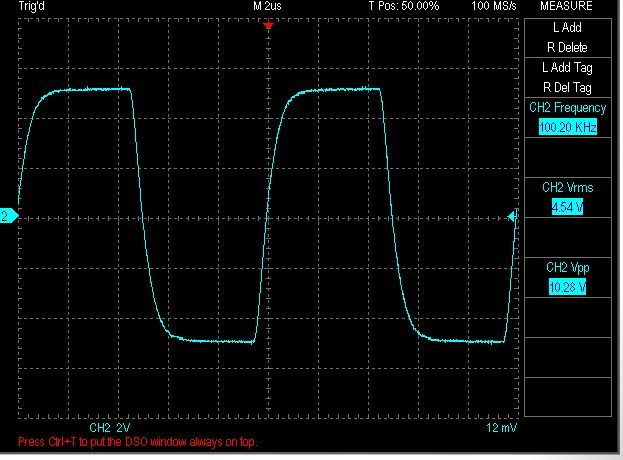Select the CH2 Vpp measurement label
The width and height of the screenshot is (623, 460).
click(x=567, y=267)
